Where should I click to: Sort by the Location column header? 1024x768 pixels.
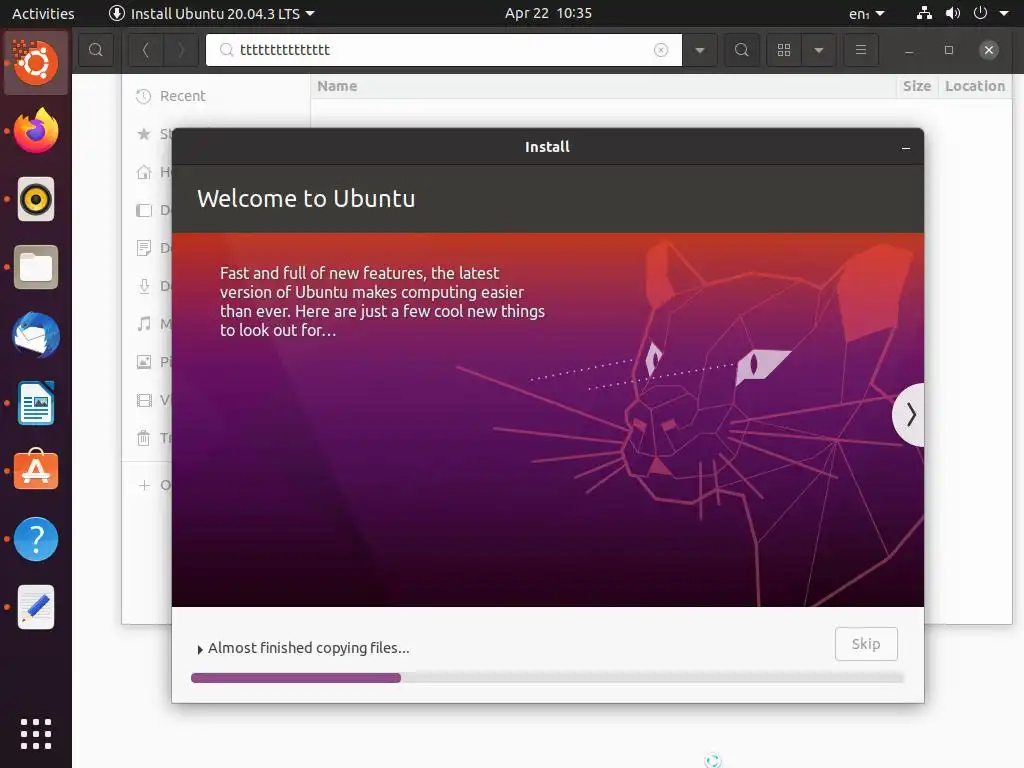click(975, 86)
